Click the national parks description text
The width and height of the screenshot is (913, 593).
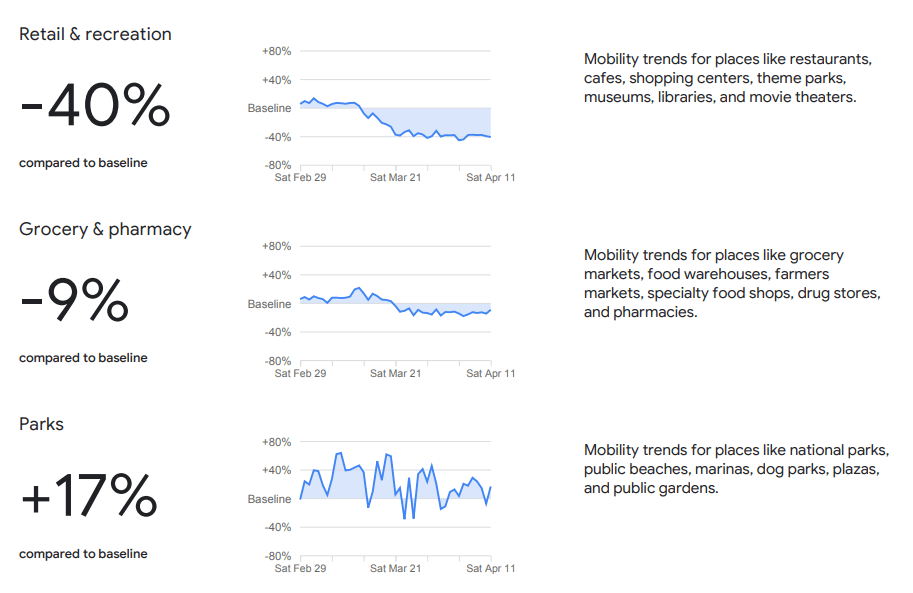click(x=736, y=469)
